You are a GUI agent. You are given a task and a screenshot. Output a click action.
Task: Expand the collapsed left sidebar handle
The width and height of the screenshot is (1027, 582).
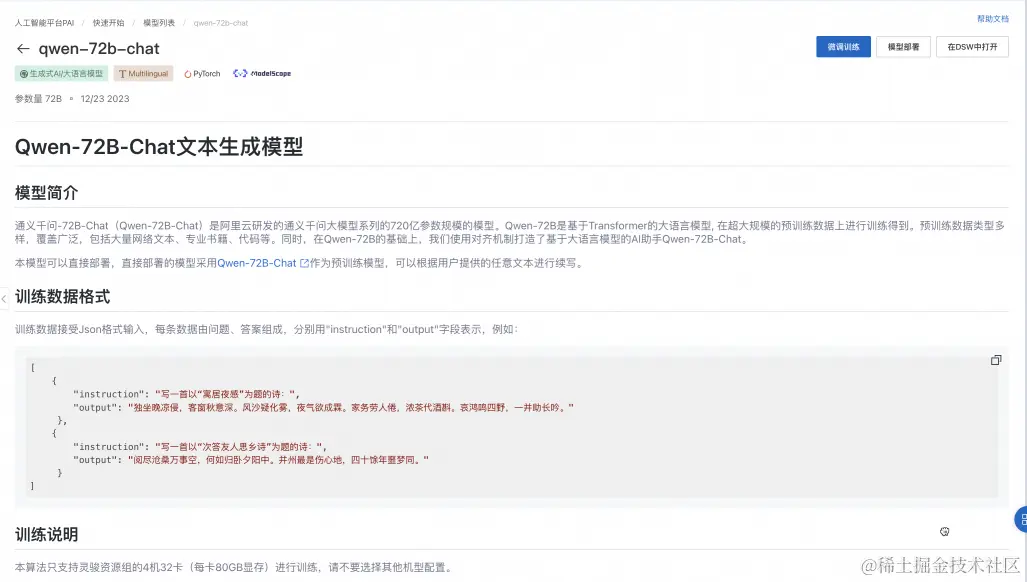[4, 299]
